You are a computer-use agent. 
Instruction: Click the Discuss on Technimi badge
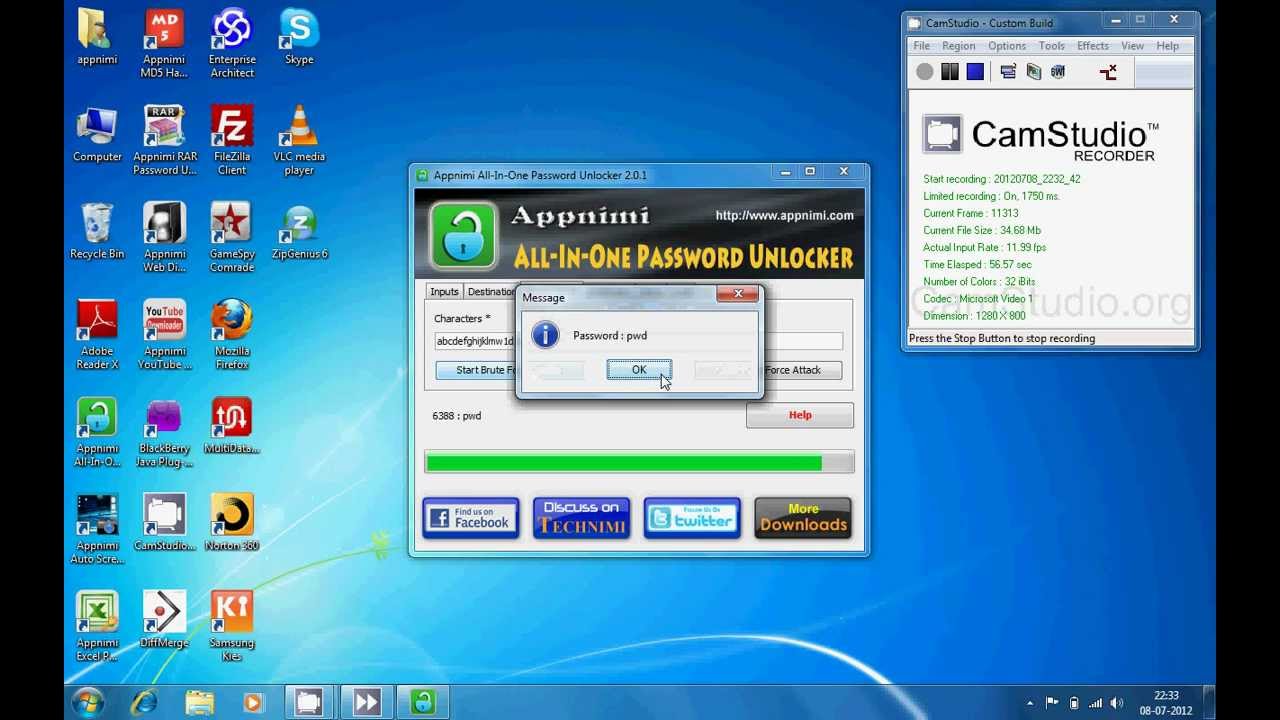point(581,517)
